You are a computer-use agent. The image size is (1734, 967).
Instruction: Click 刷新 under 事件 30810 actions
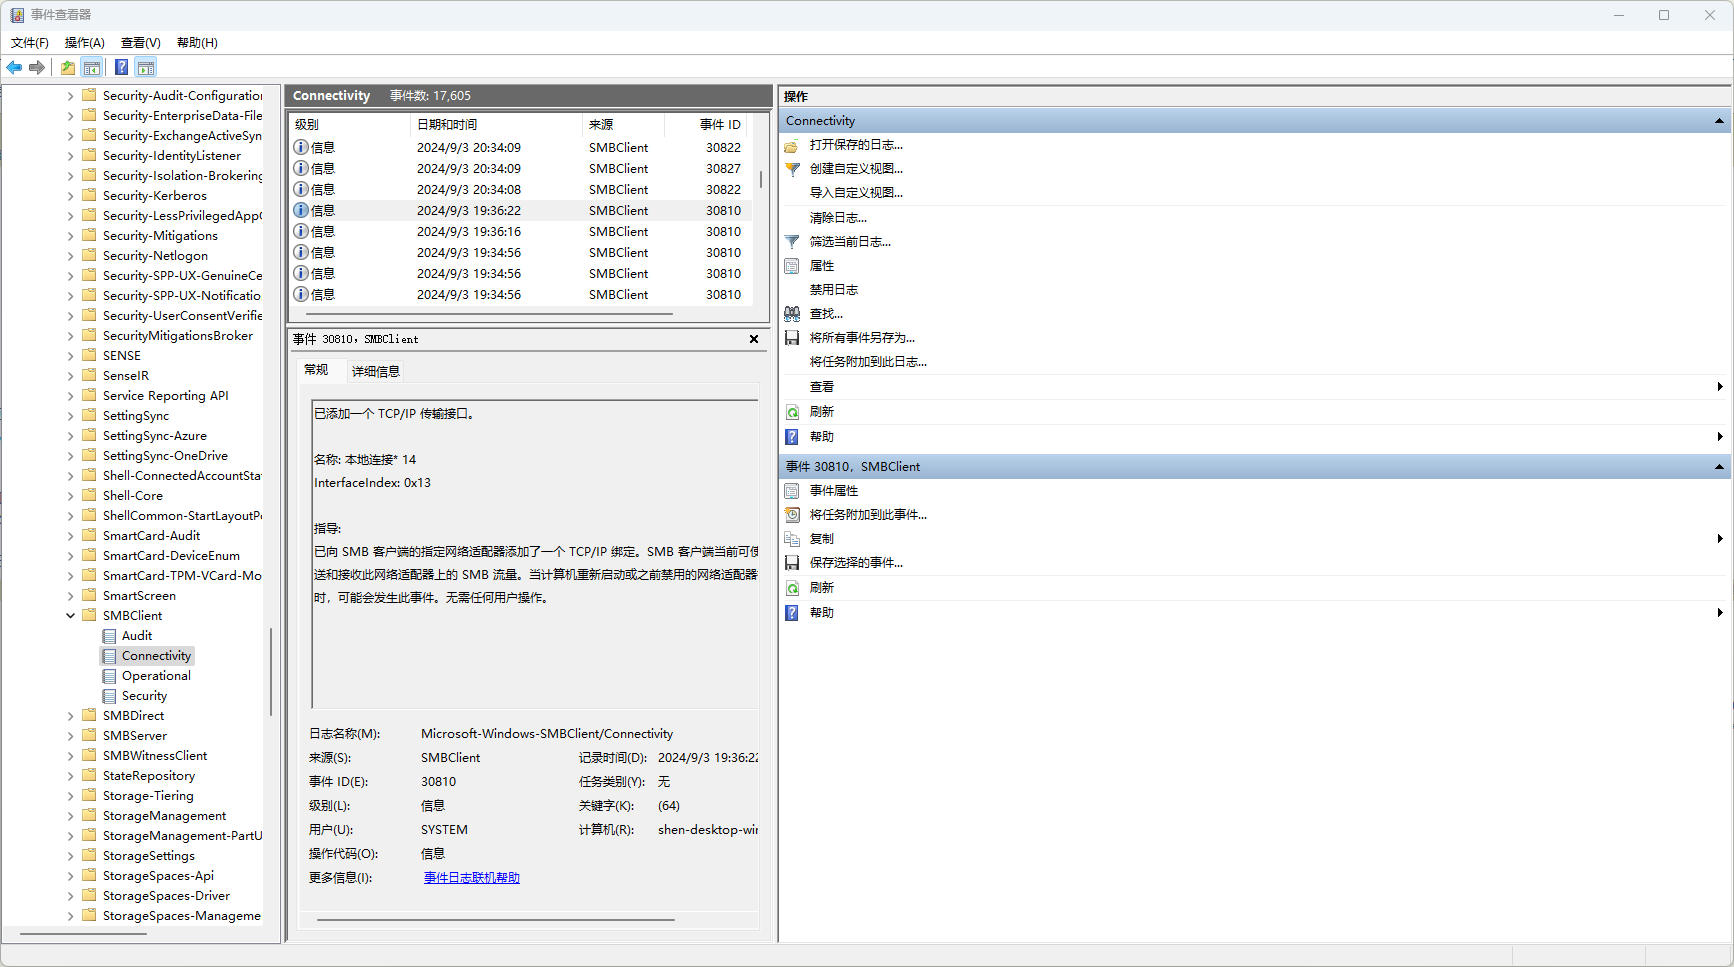tap(822, 588)
